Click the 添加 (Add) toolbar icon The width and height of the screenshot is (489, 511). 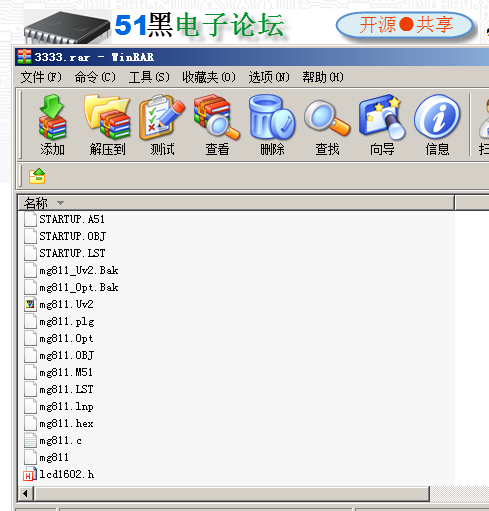pos(52,125)
